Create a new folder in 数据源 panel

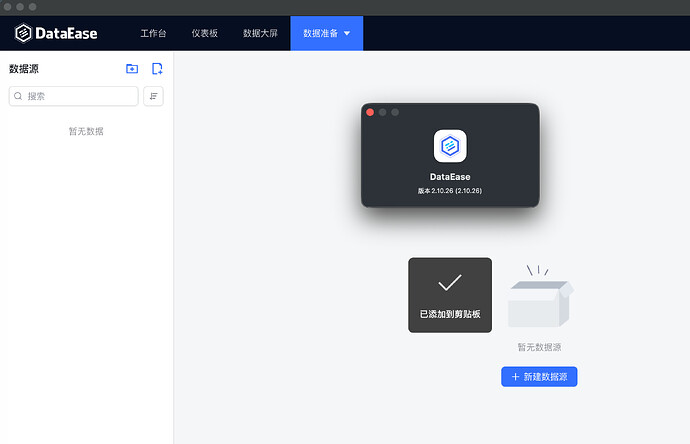[132, 69]
